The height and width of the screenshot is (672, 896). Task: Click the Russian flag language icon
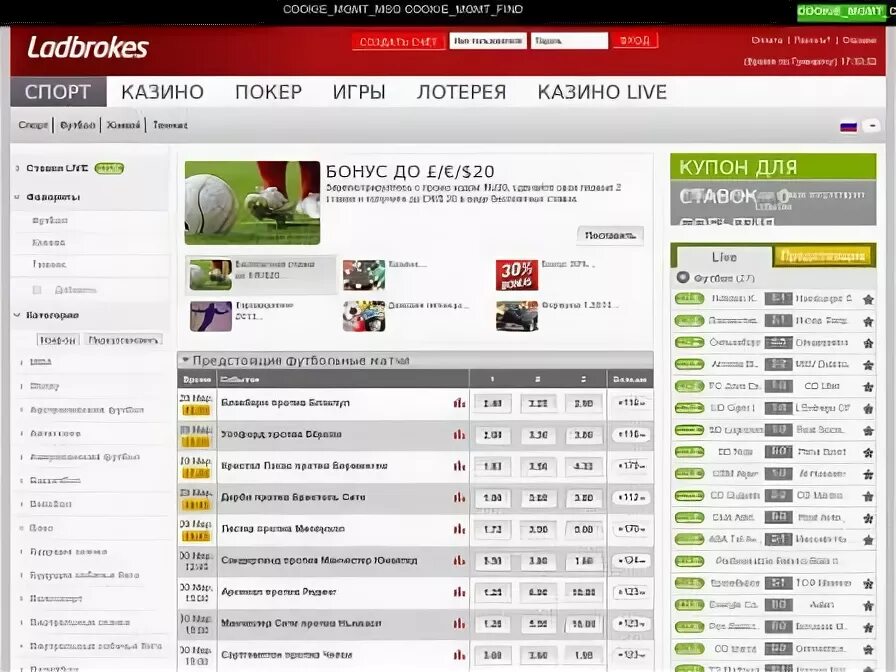click(x=849, y=126)
